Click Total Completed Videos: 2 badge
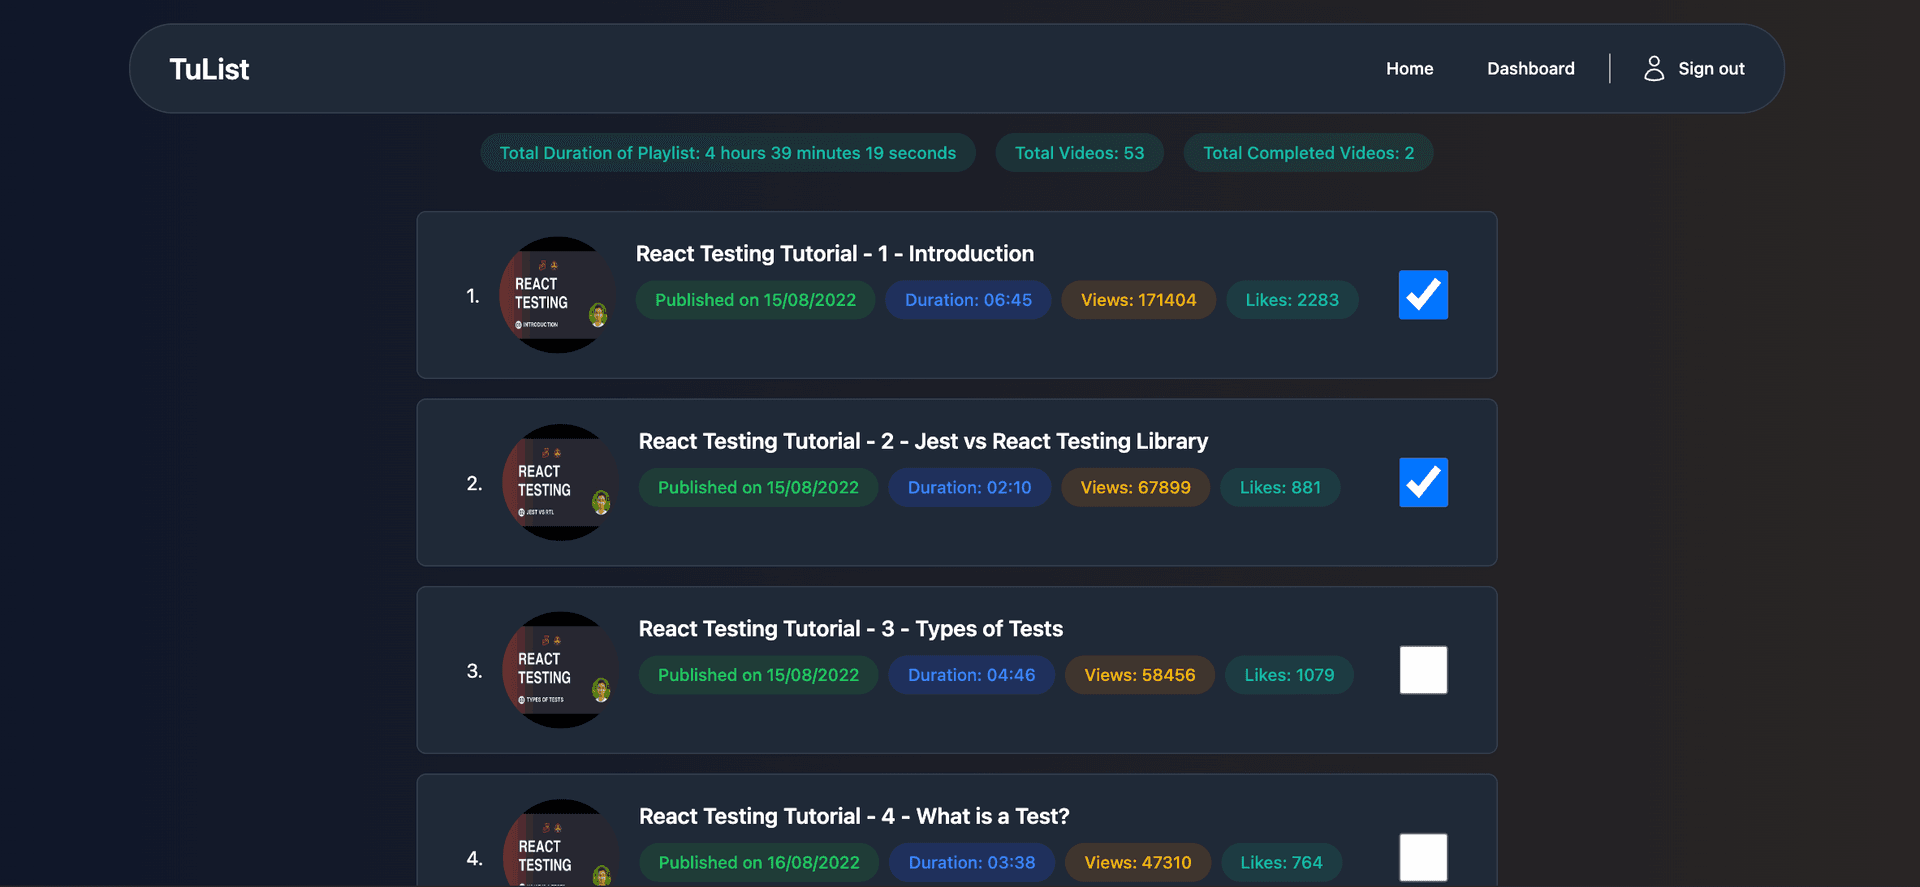 (1308, 153)
